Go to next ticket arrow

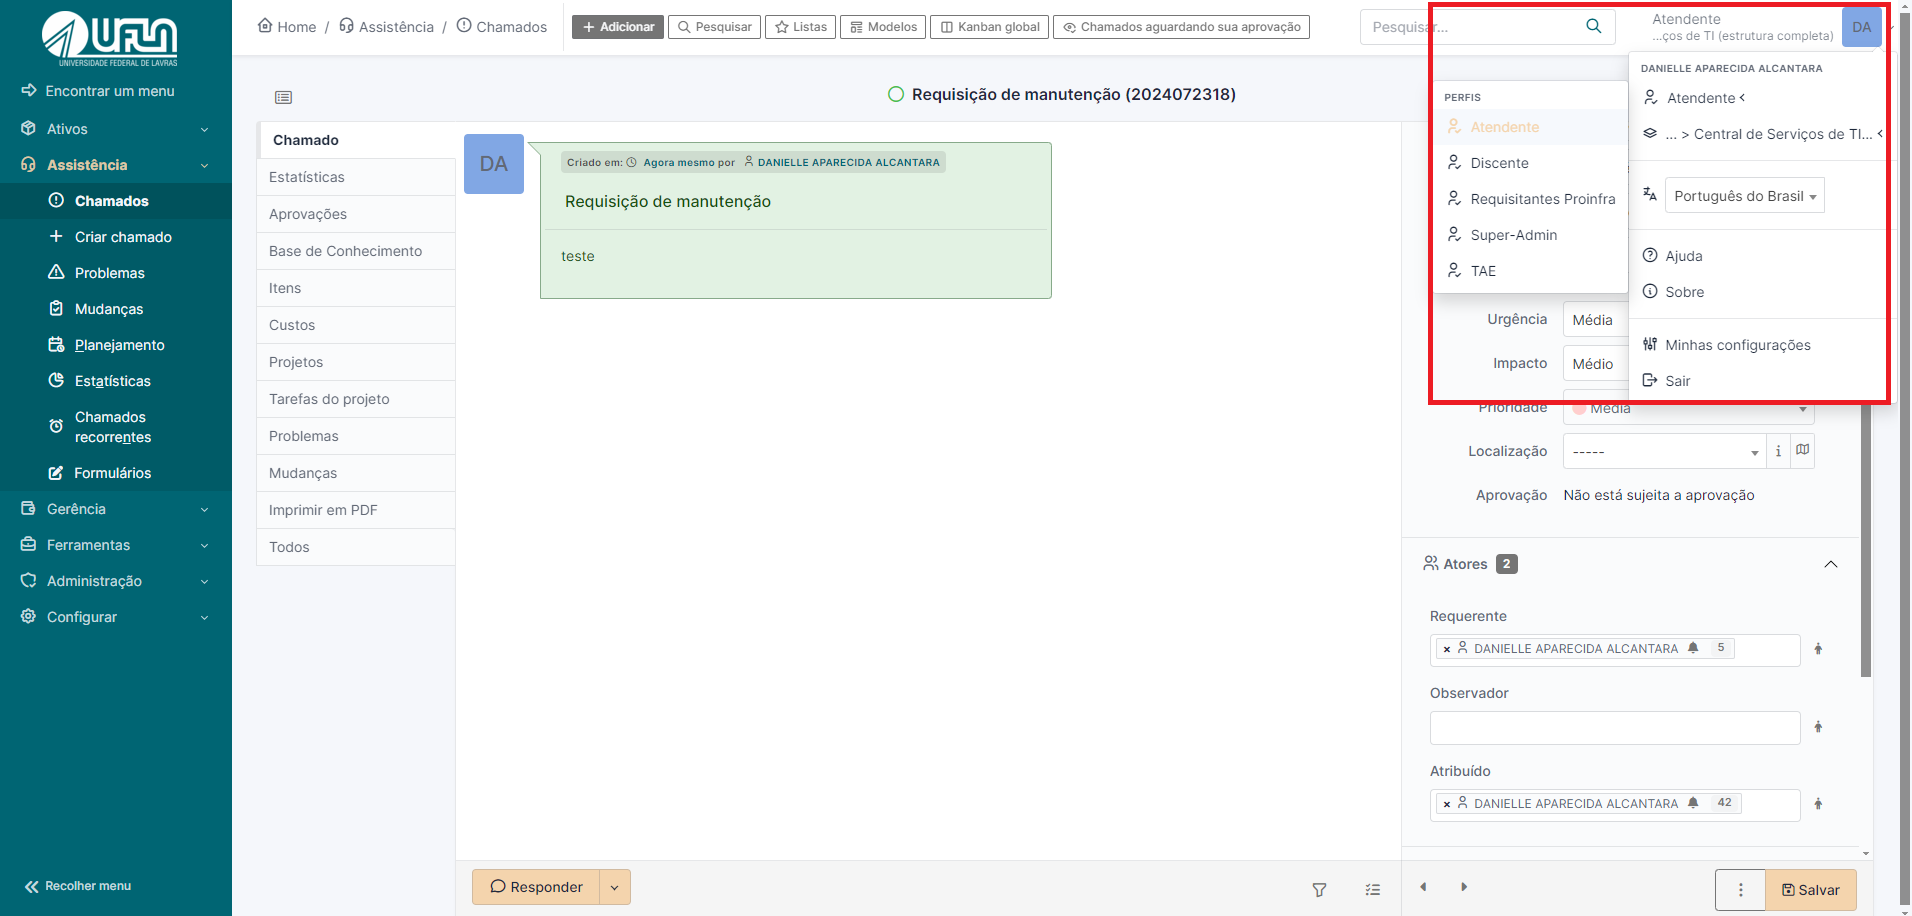click(1464, 887)
